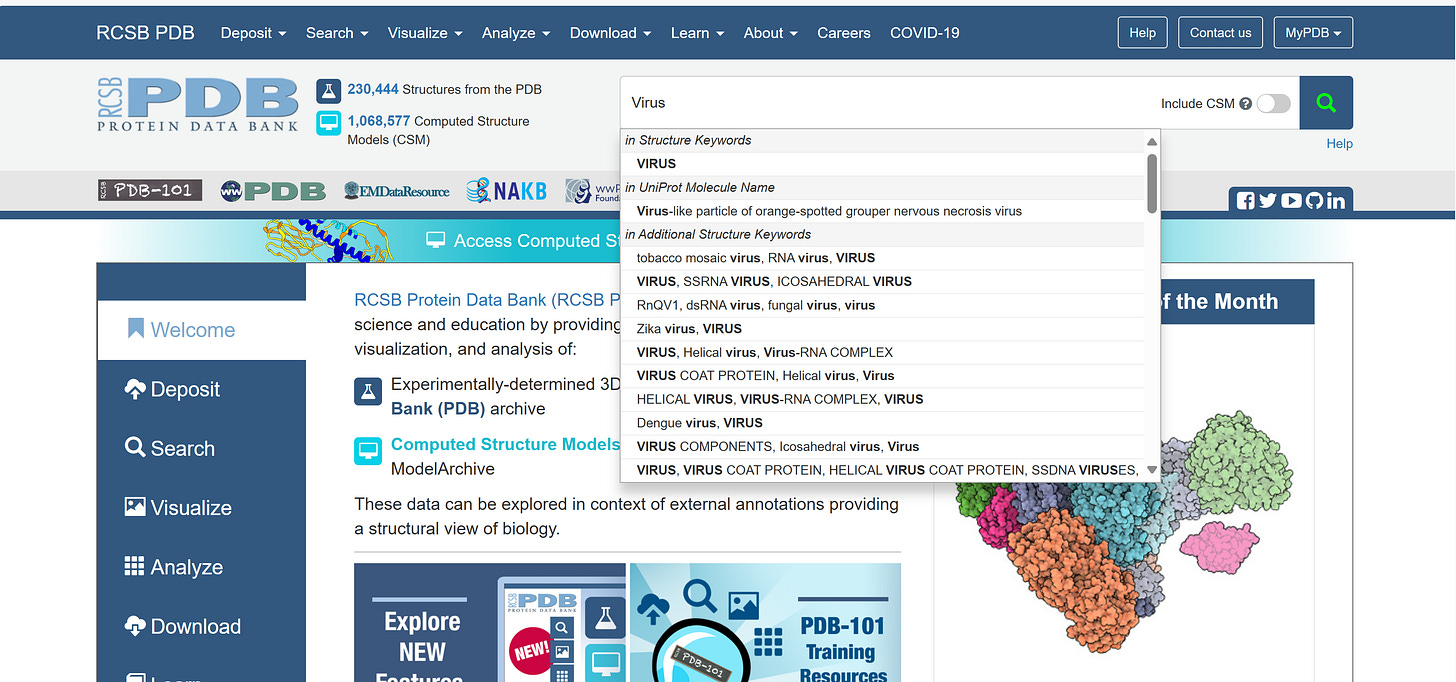Open the Careers page
The height and width of the screenshot is (682, 1456).
click(x=844, y=33)
